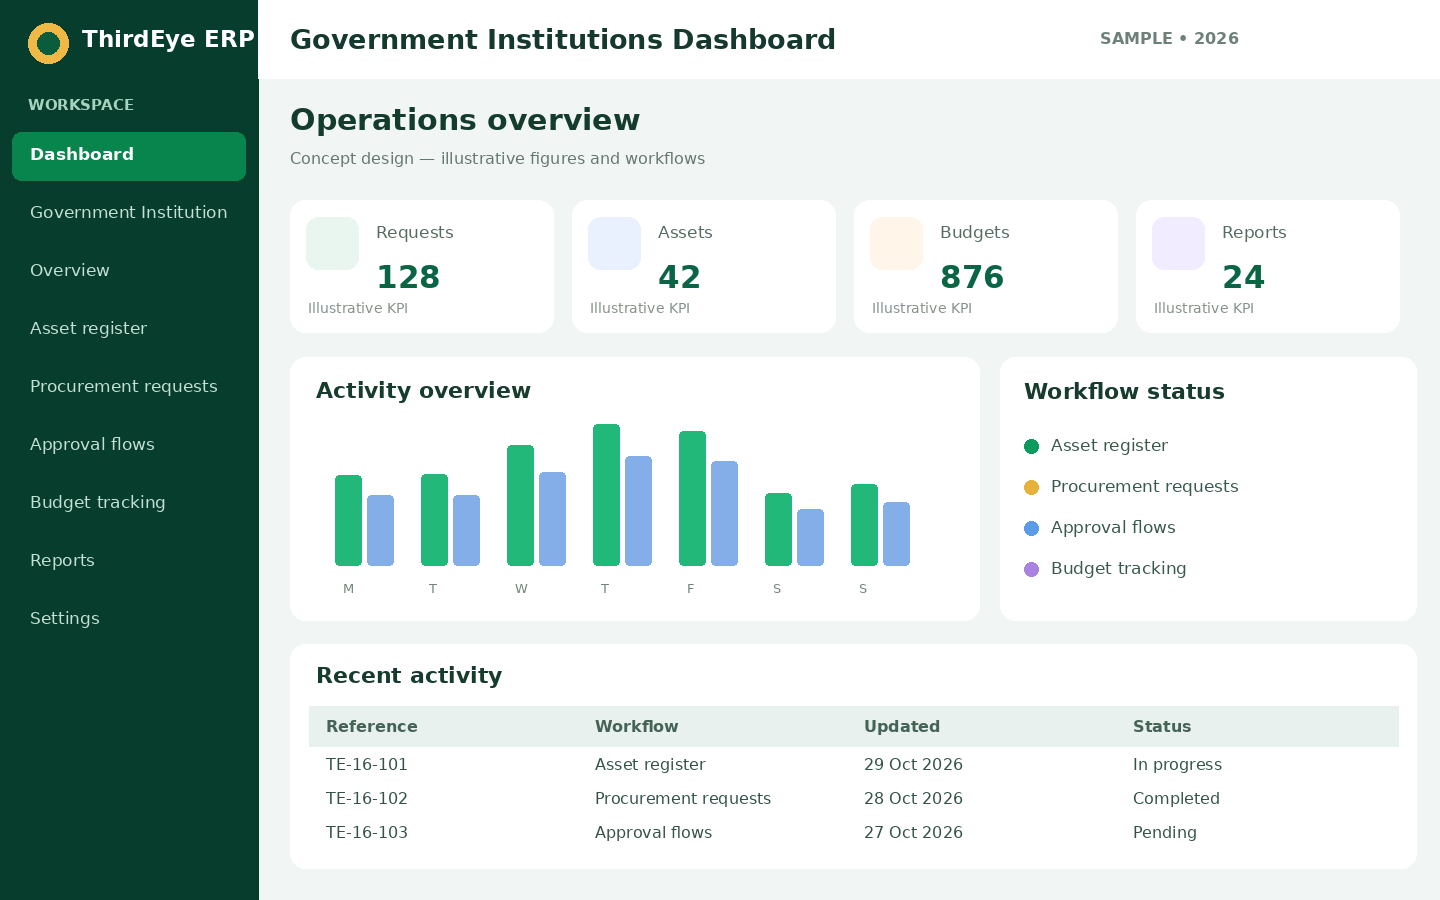Click the blue Approval flows legend dot
This screenshot has width=1440, height=900.
click(x=1032, y=528)
